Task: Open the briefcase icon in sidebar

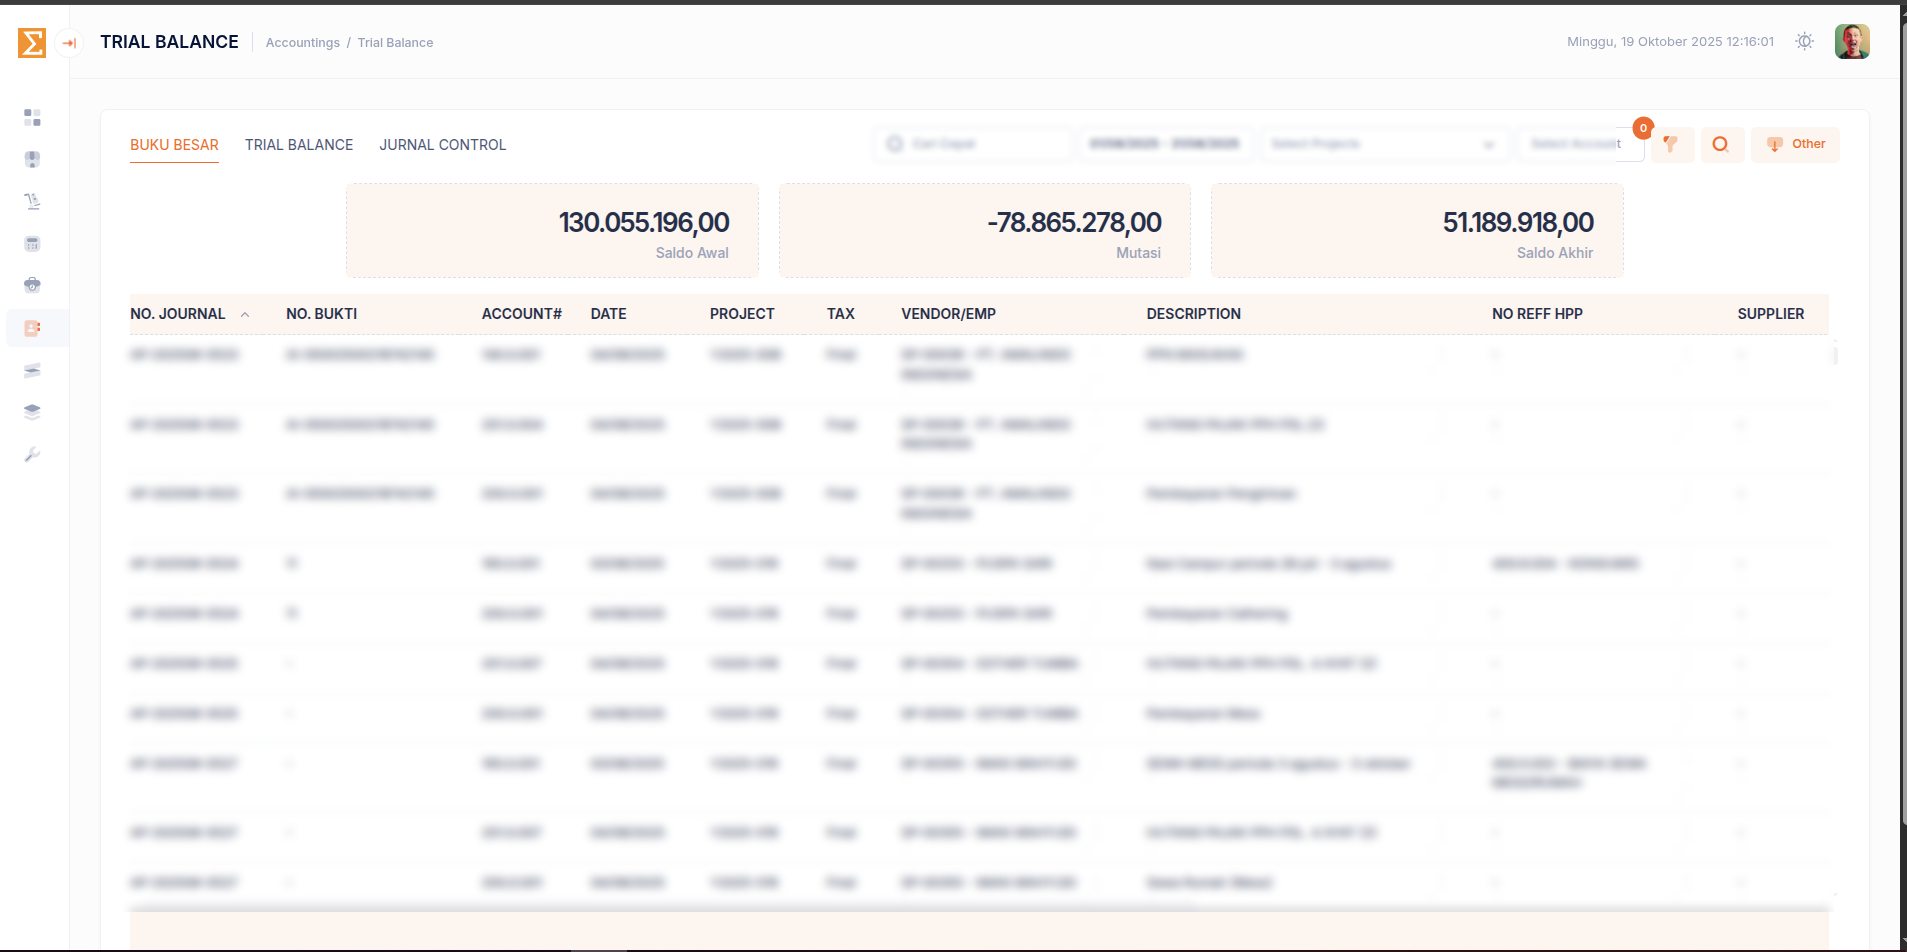Action: (x=32, y=285)
